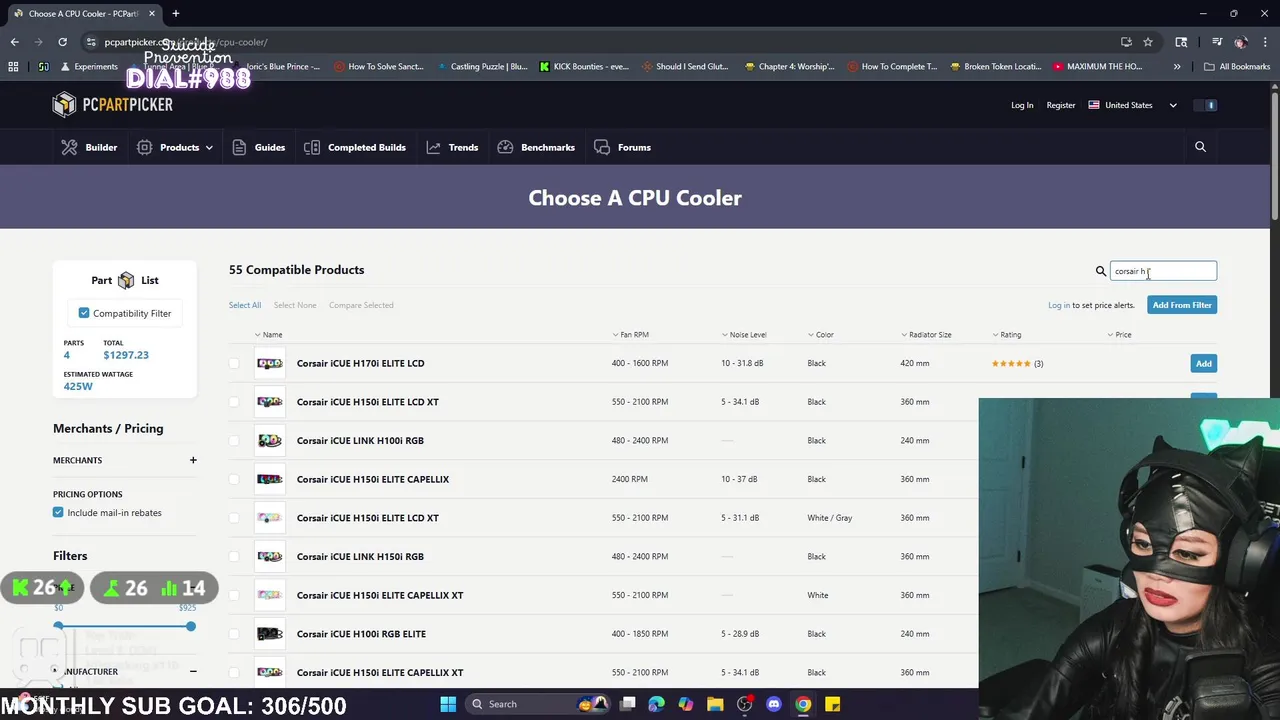Open File Explorer from taskbar
The image size is (1280, 720).
[715, 704]
